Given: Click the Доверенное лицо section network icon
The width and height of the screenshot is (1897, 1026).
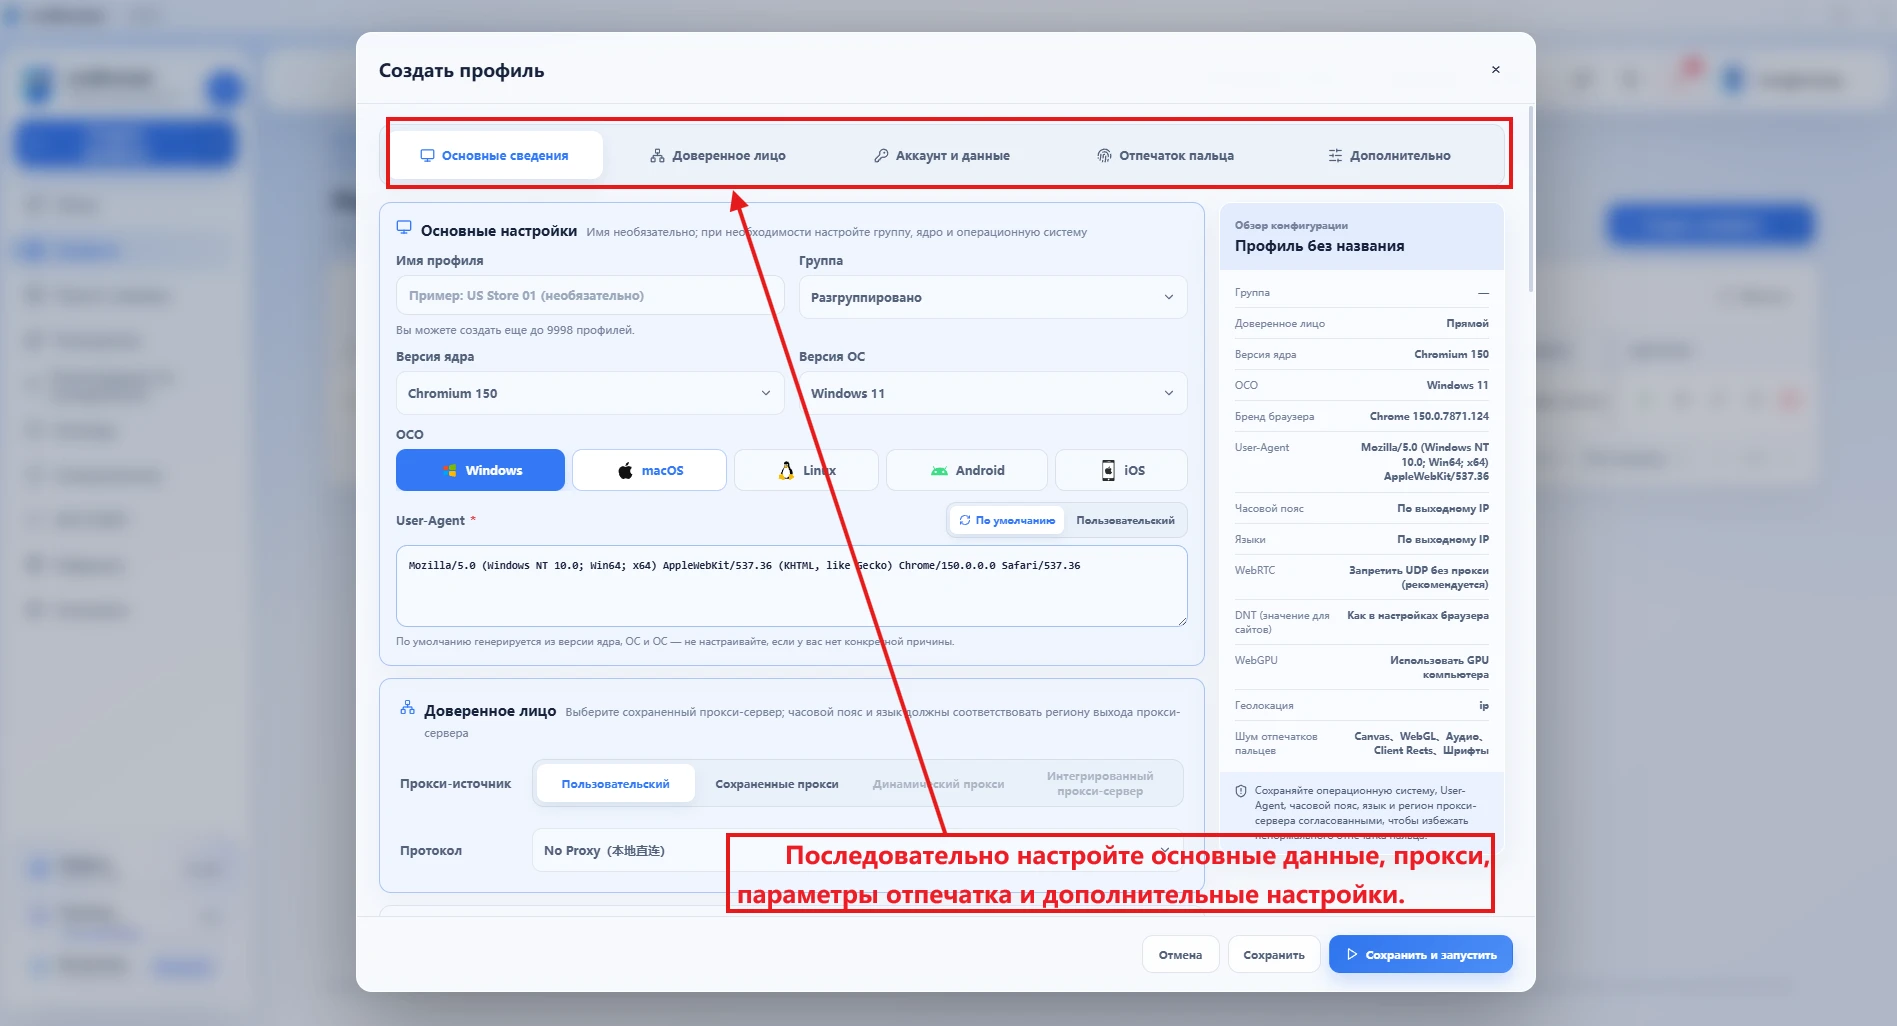Looking at the screenshot, I should tap(407, 708).
